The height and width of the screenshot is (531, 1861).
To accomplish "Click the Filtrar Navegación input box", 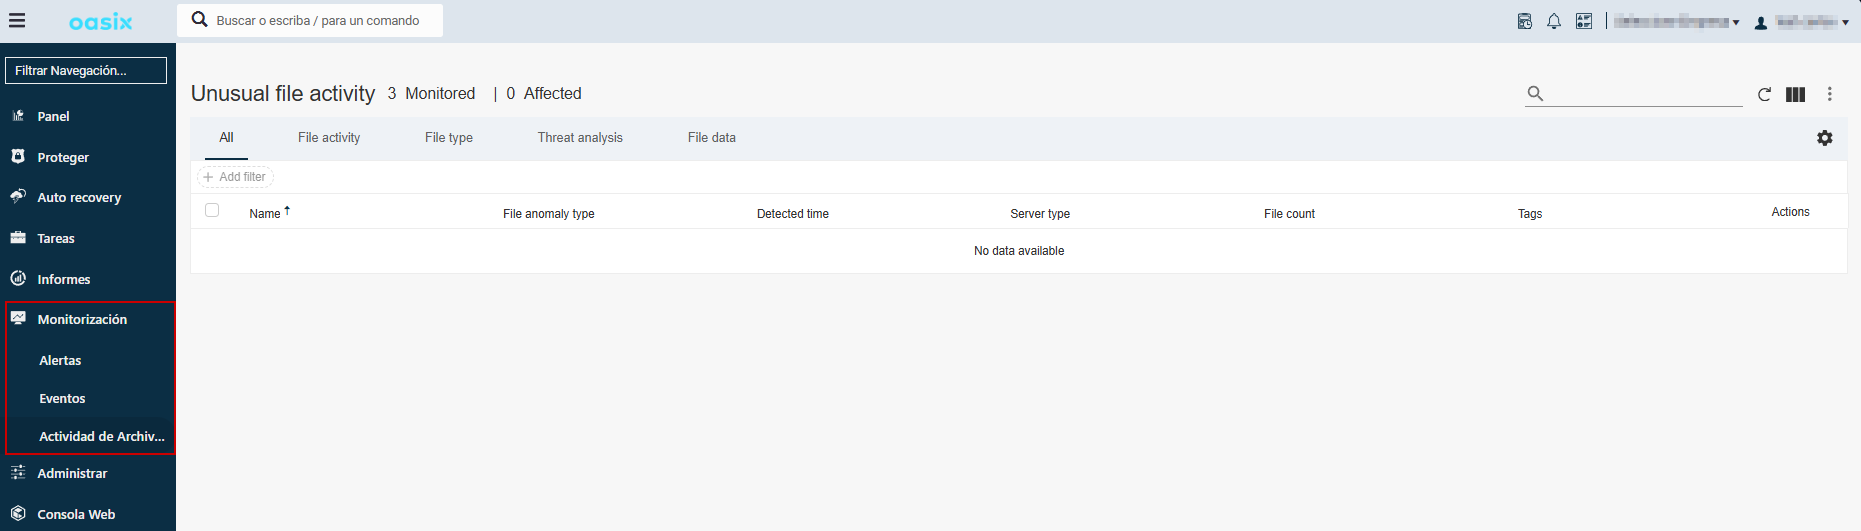I will pyautogui.click(x=86, y=70).
